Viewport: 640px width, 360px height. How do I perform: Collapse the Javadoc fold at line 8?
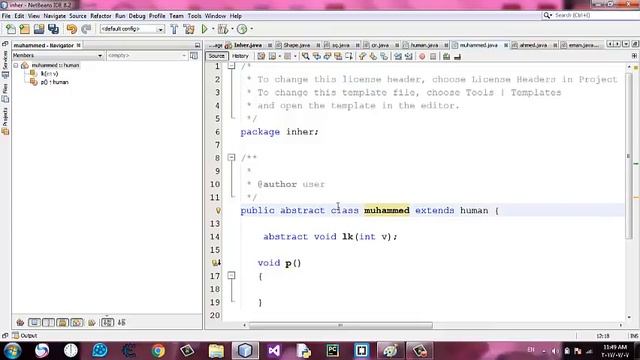tap(231, 157)
